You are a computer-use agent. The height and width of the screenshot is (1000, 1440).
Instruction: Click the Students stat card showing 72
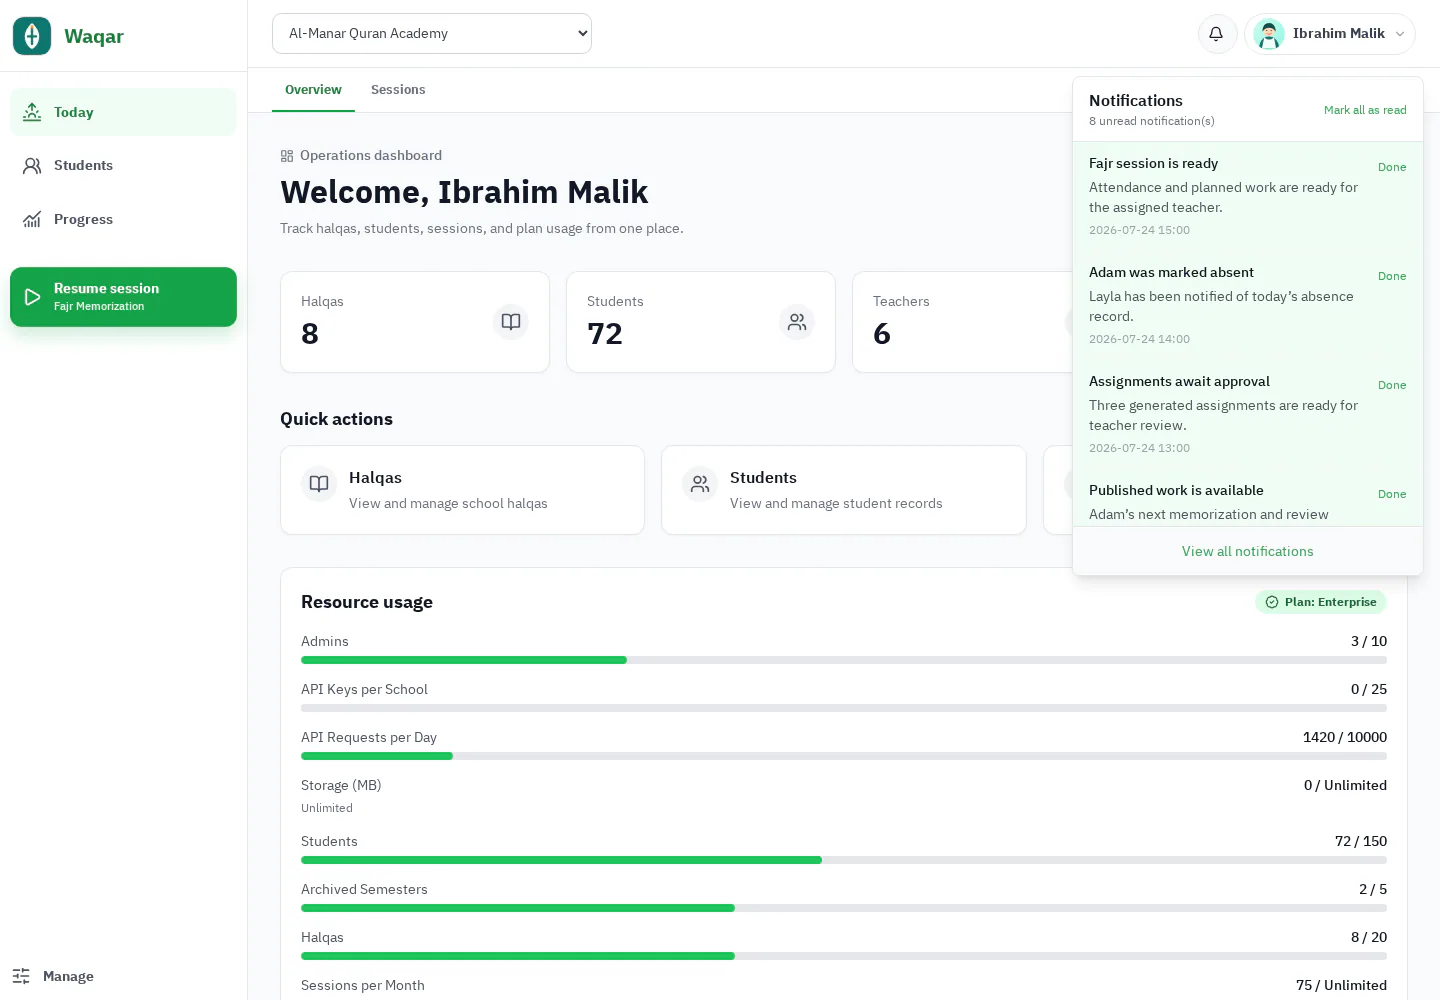click(x=701, y=322)
